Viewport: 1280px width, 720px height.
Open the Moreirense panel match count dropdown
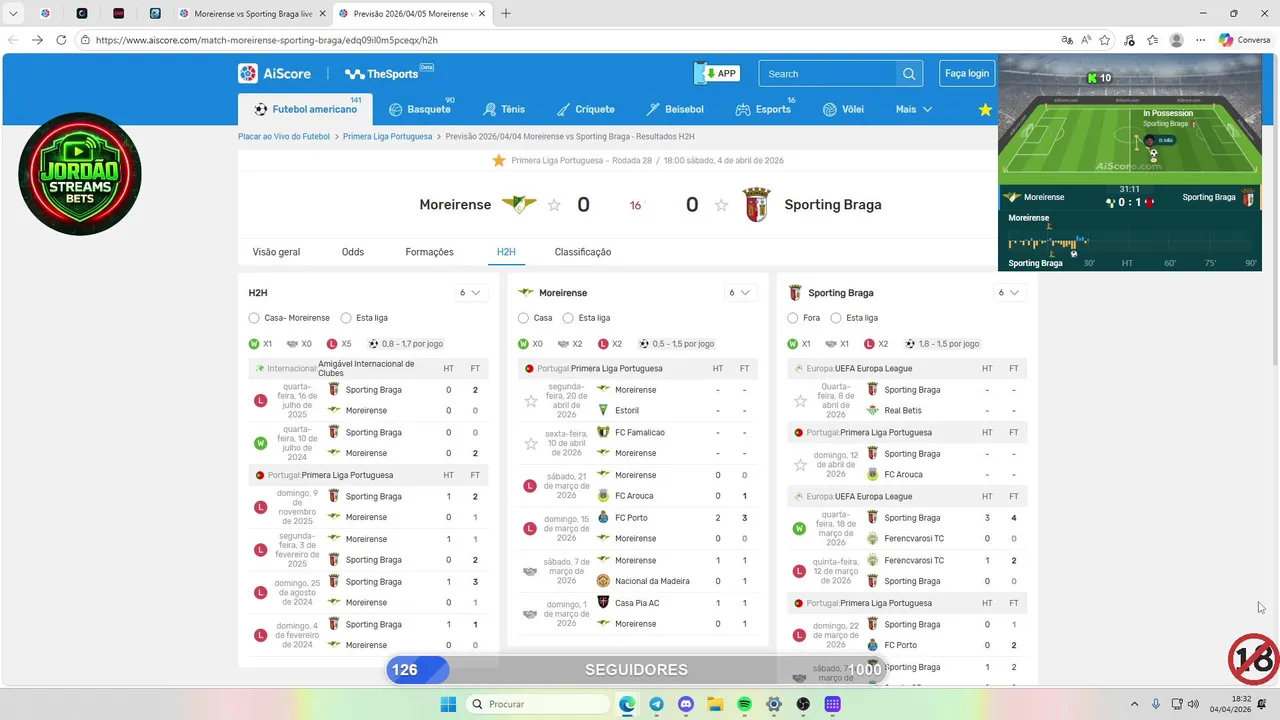pyautogui.click(x=741, y=293)
